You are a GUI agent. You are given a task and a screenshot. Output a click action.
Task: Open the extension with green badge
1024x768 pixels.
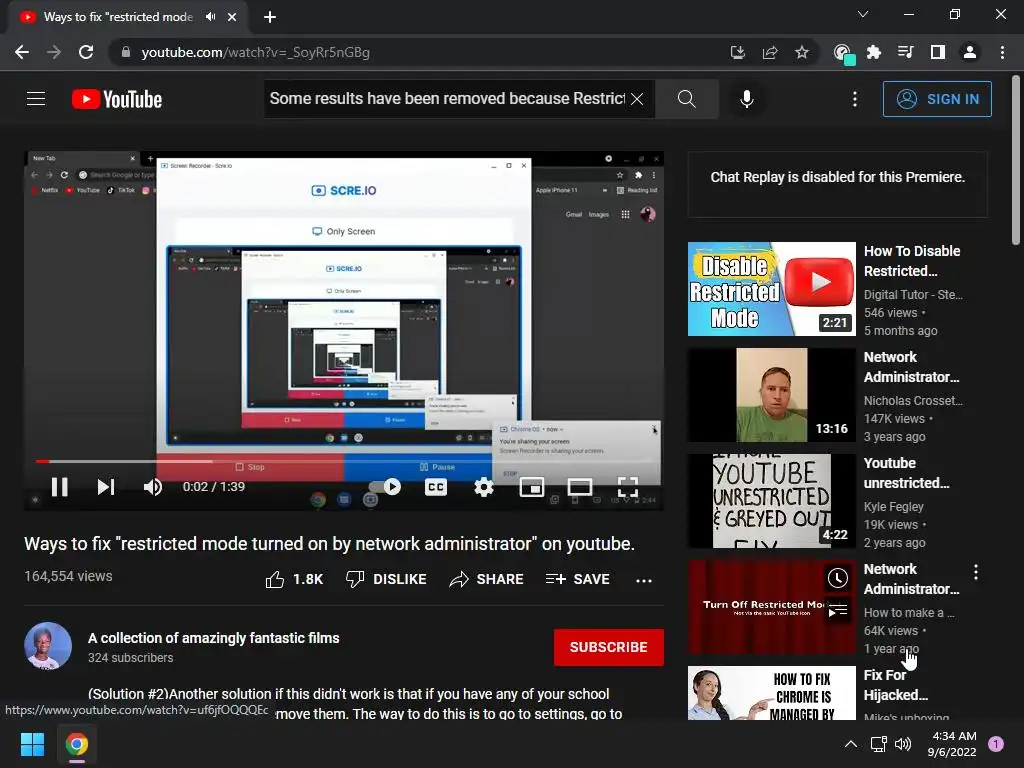843,53
